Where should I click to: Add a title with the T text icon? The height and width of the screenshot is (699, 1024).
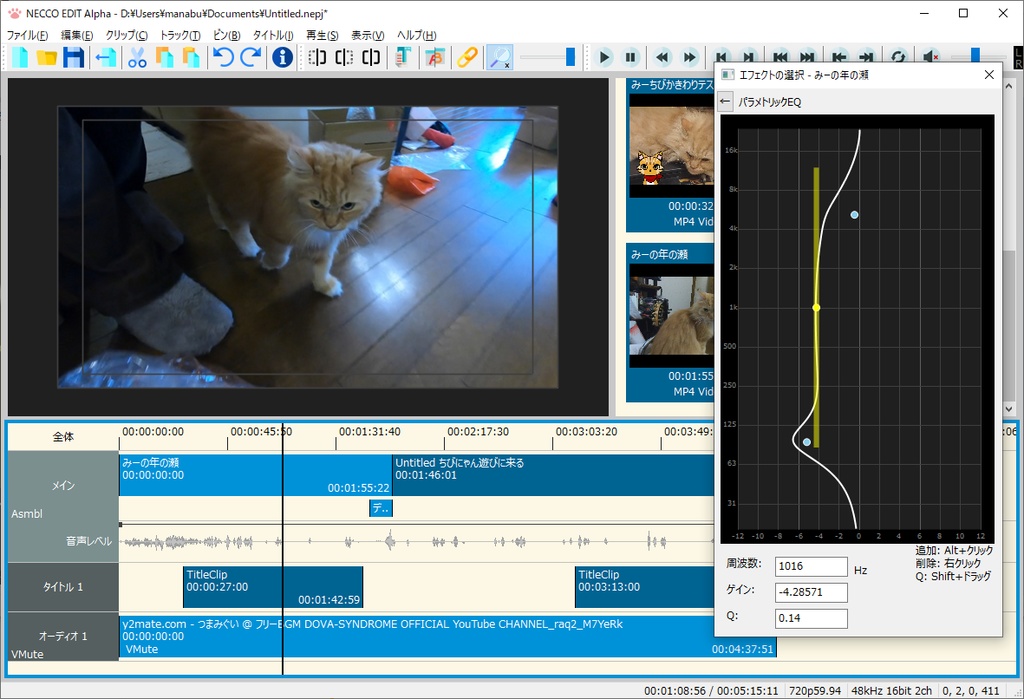pos(403,57)
